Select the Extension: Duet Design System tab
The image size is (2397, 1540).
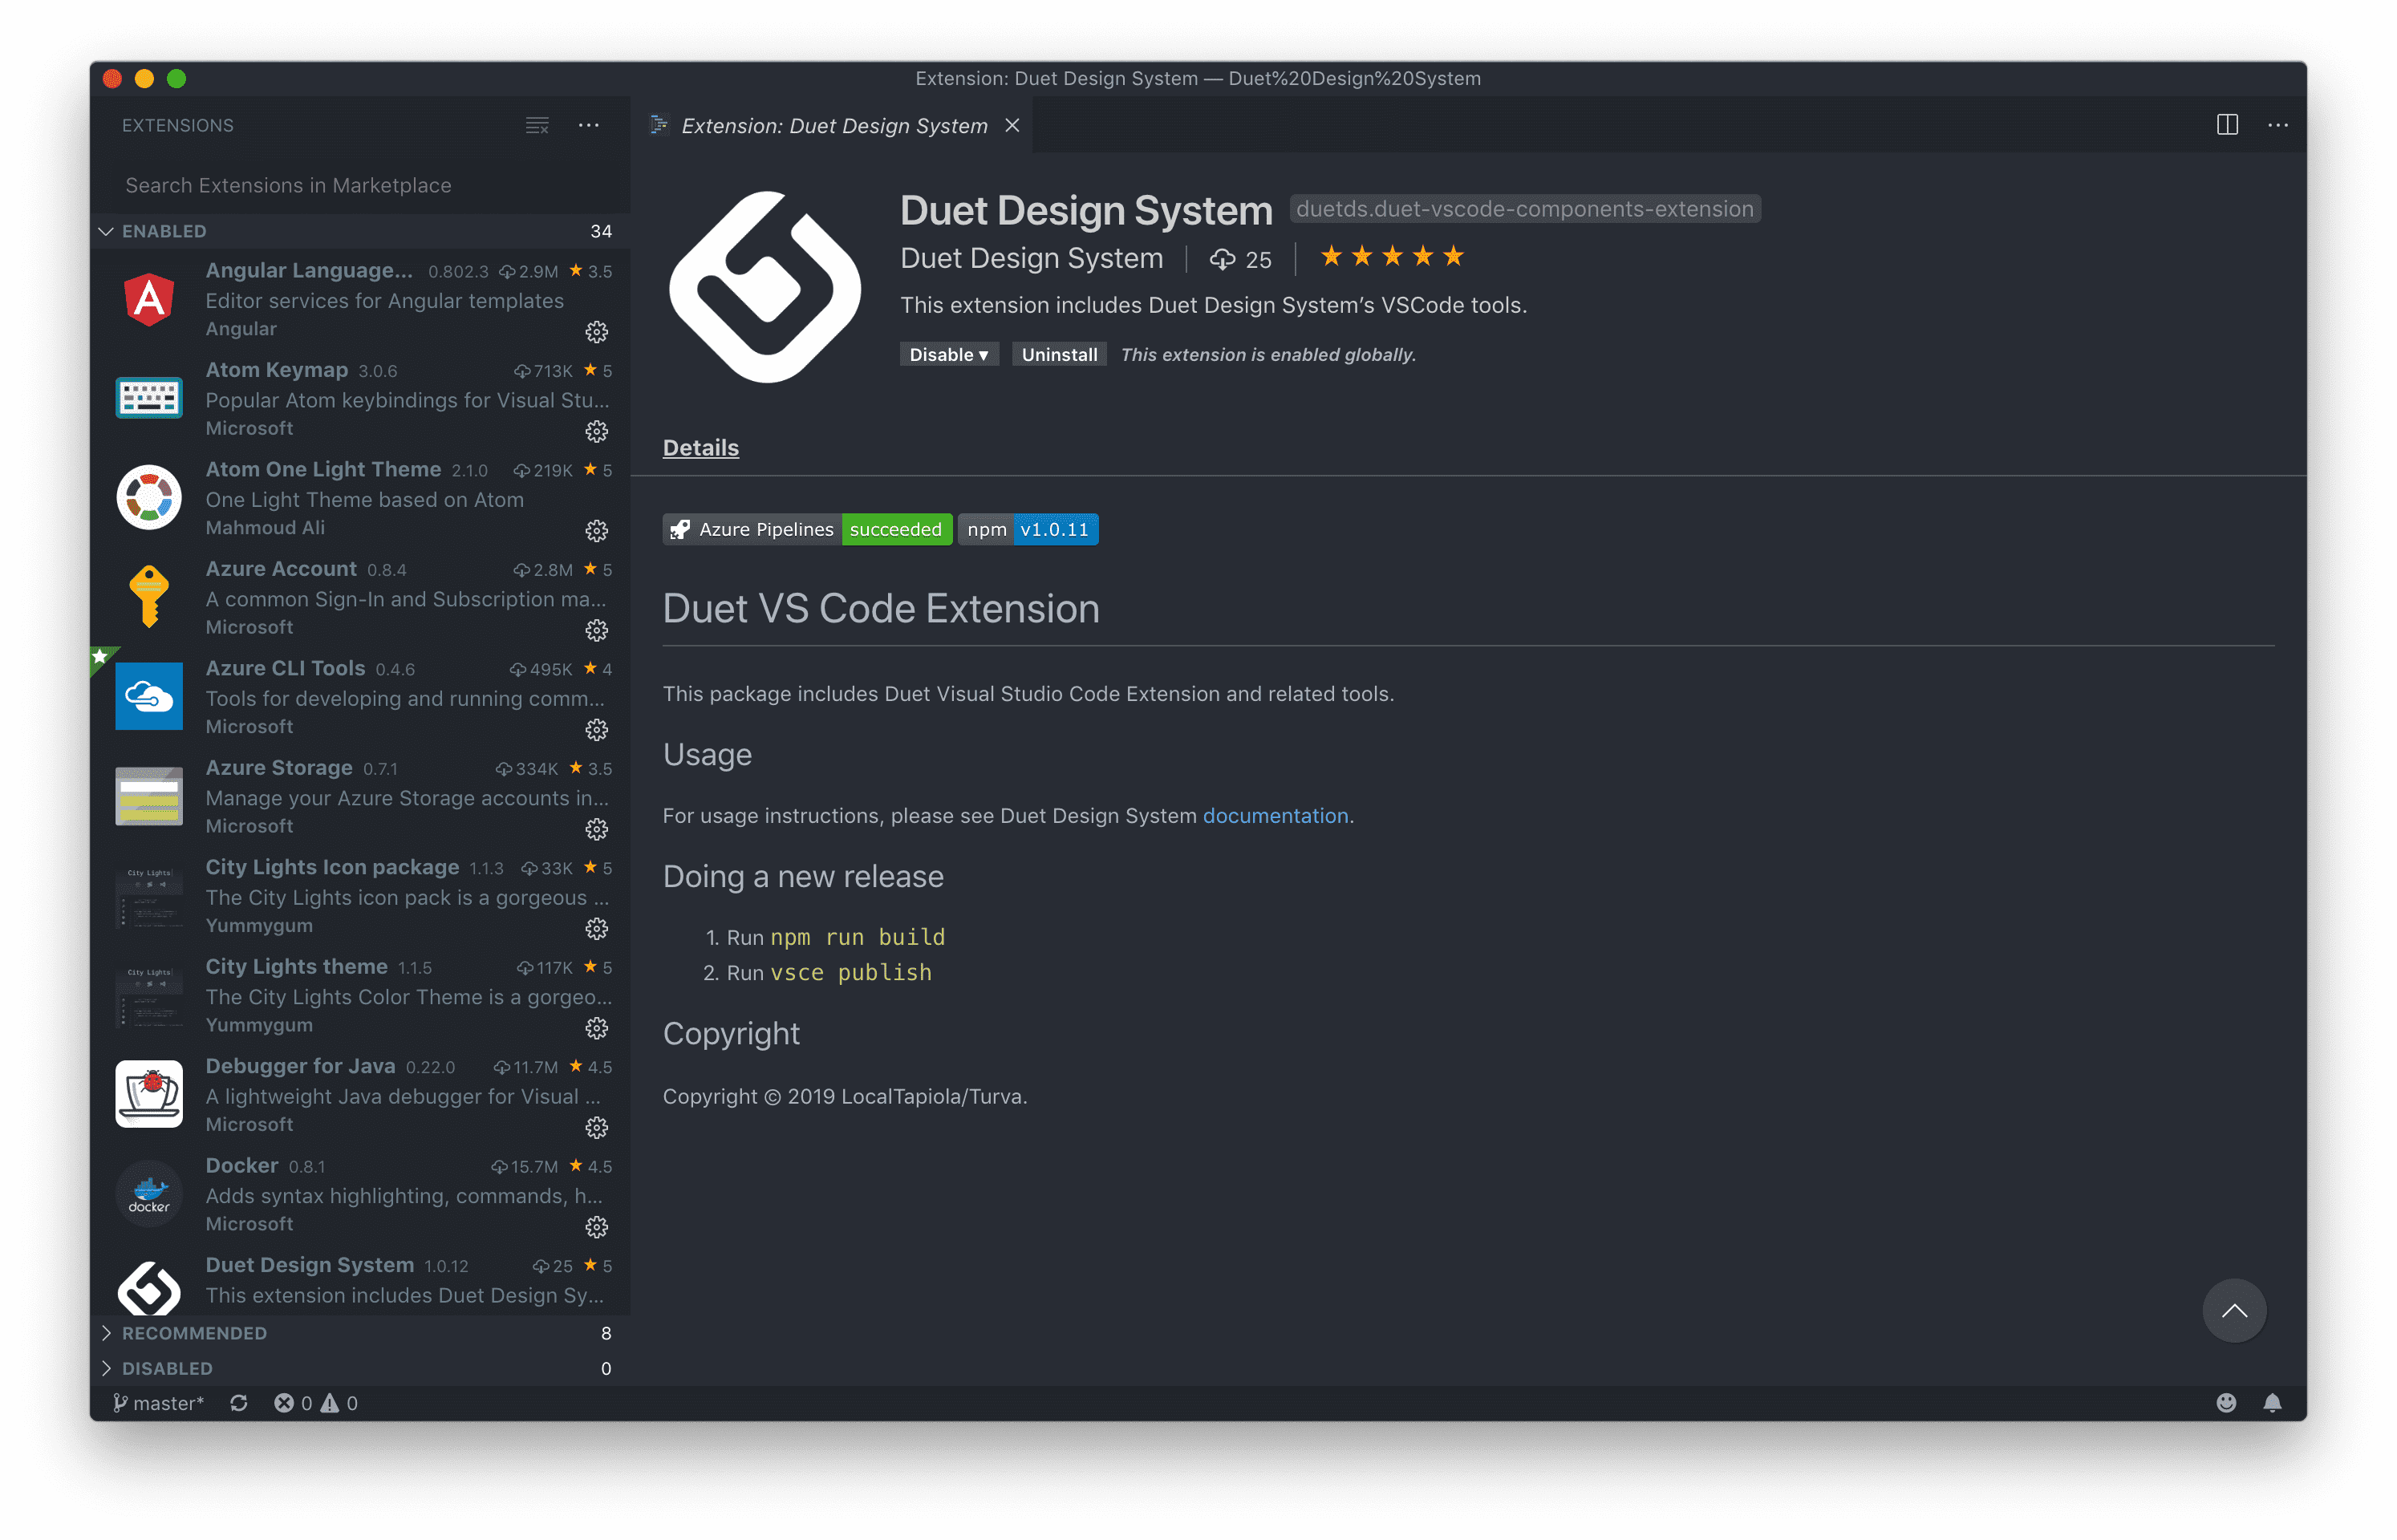click(x=833, y=125)
